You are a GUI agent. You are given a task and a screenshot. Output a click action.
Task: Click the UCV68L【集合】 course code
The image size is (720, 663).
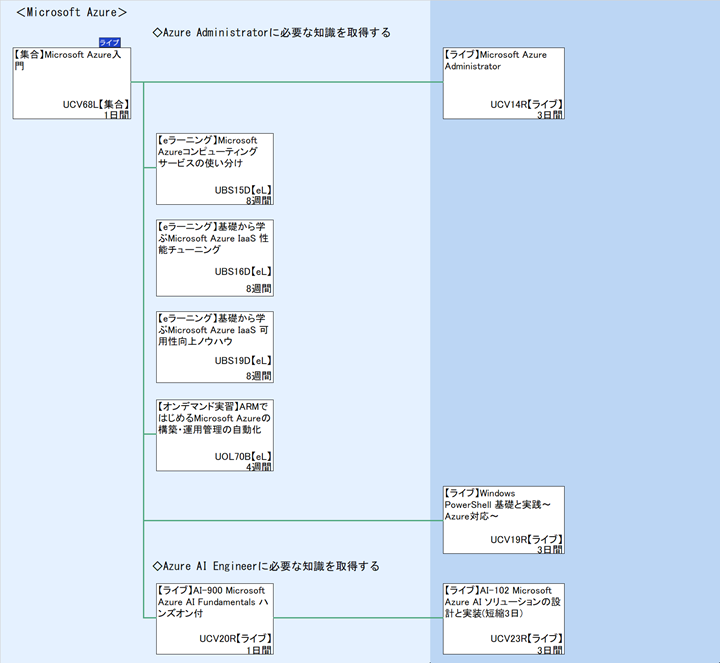[x=96, y=104]
